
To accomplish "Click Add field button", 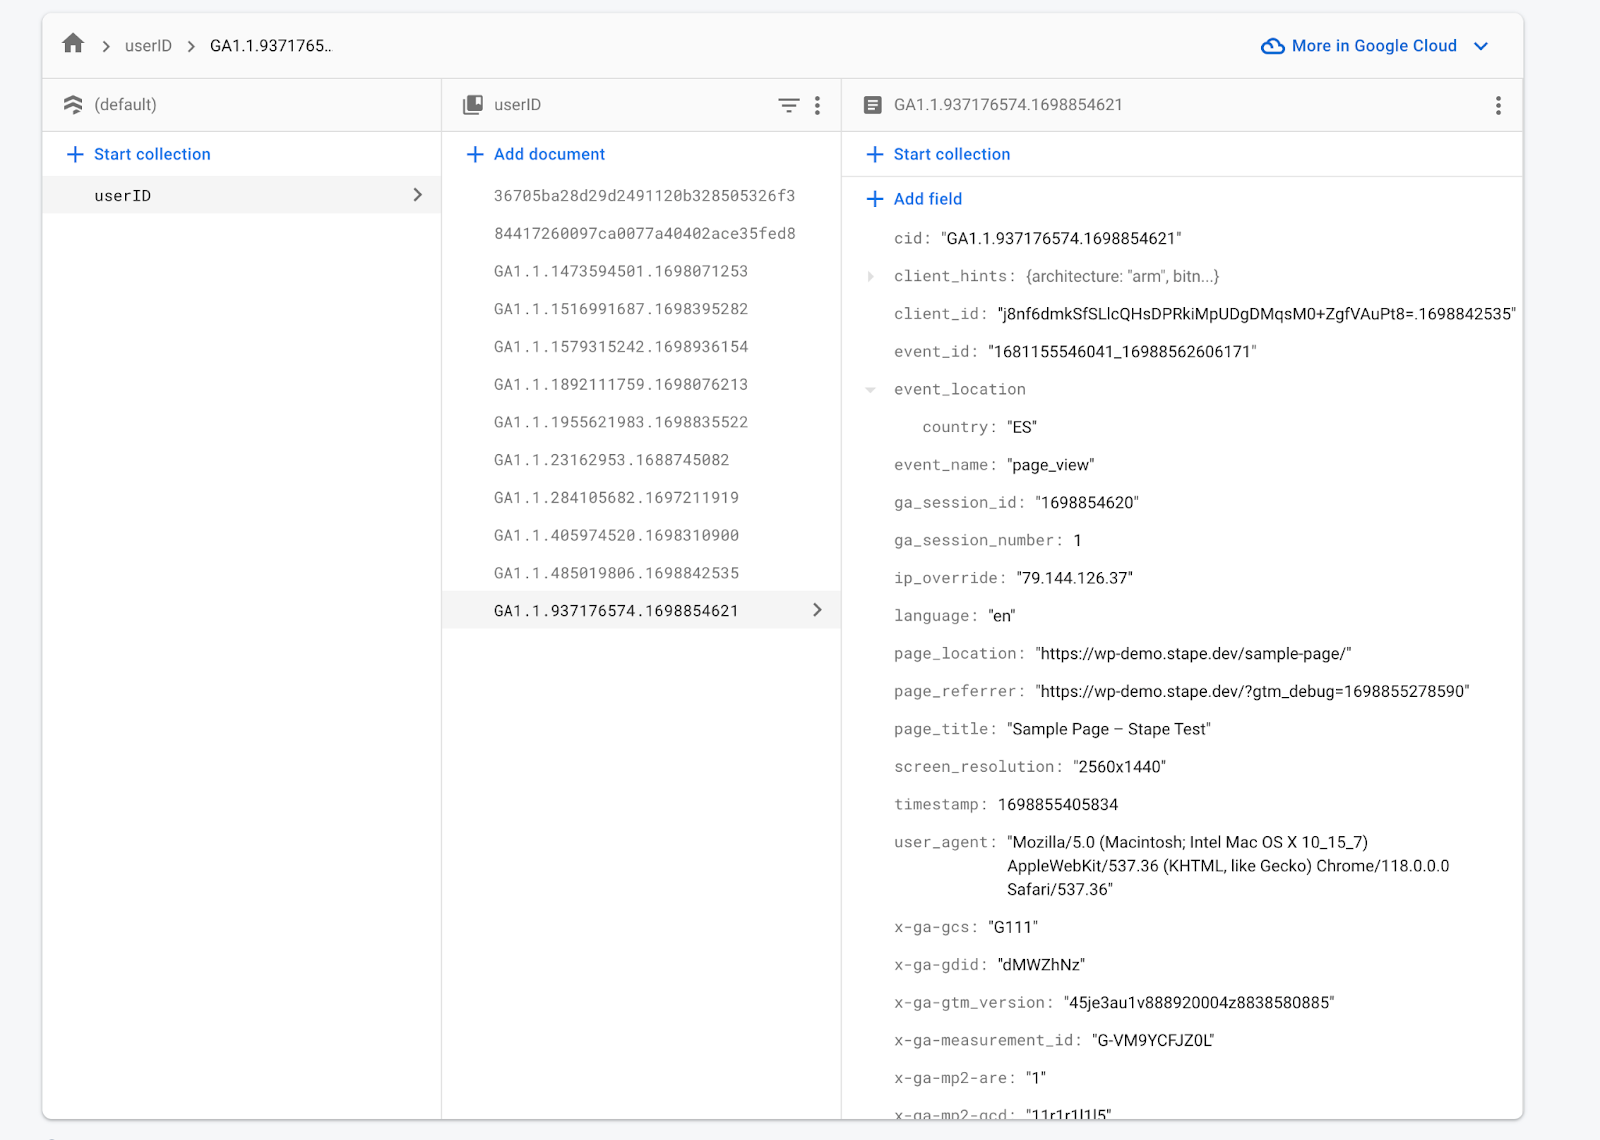I will (914, 199).
